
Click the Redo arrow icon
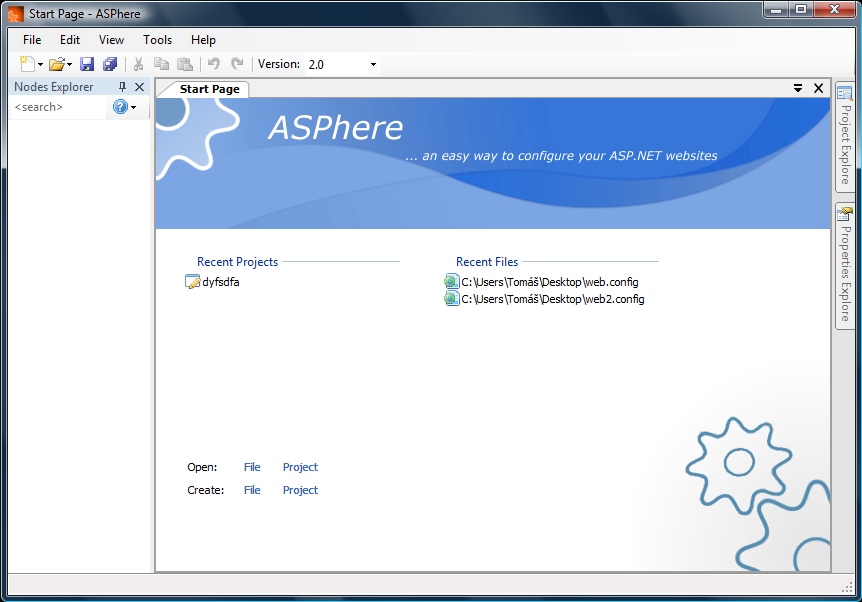click(x=237, y=64)
